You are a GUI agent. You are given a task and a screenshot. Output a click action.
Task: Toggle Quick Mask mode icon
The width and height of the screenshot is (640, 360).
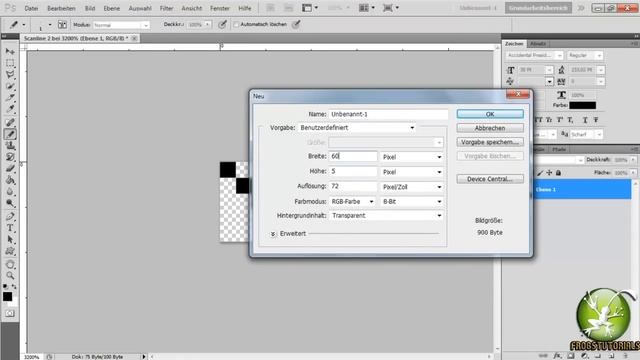[10, 313]
